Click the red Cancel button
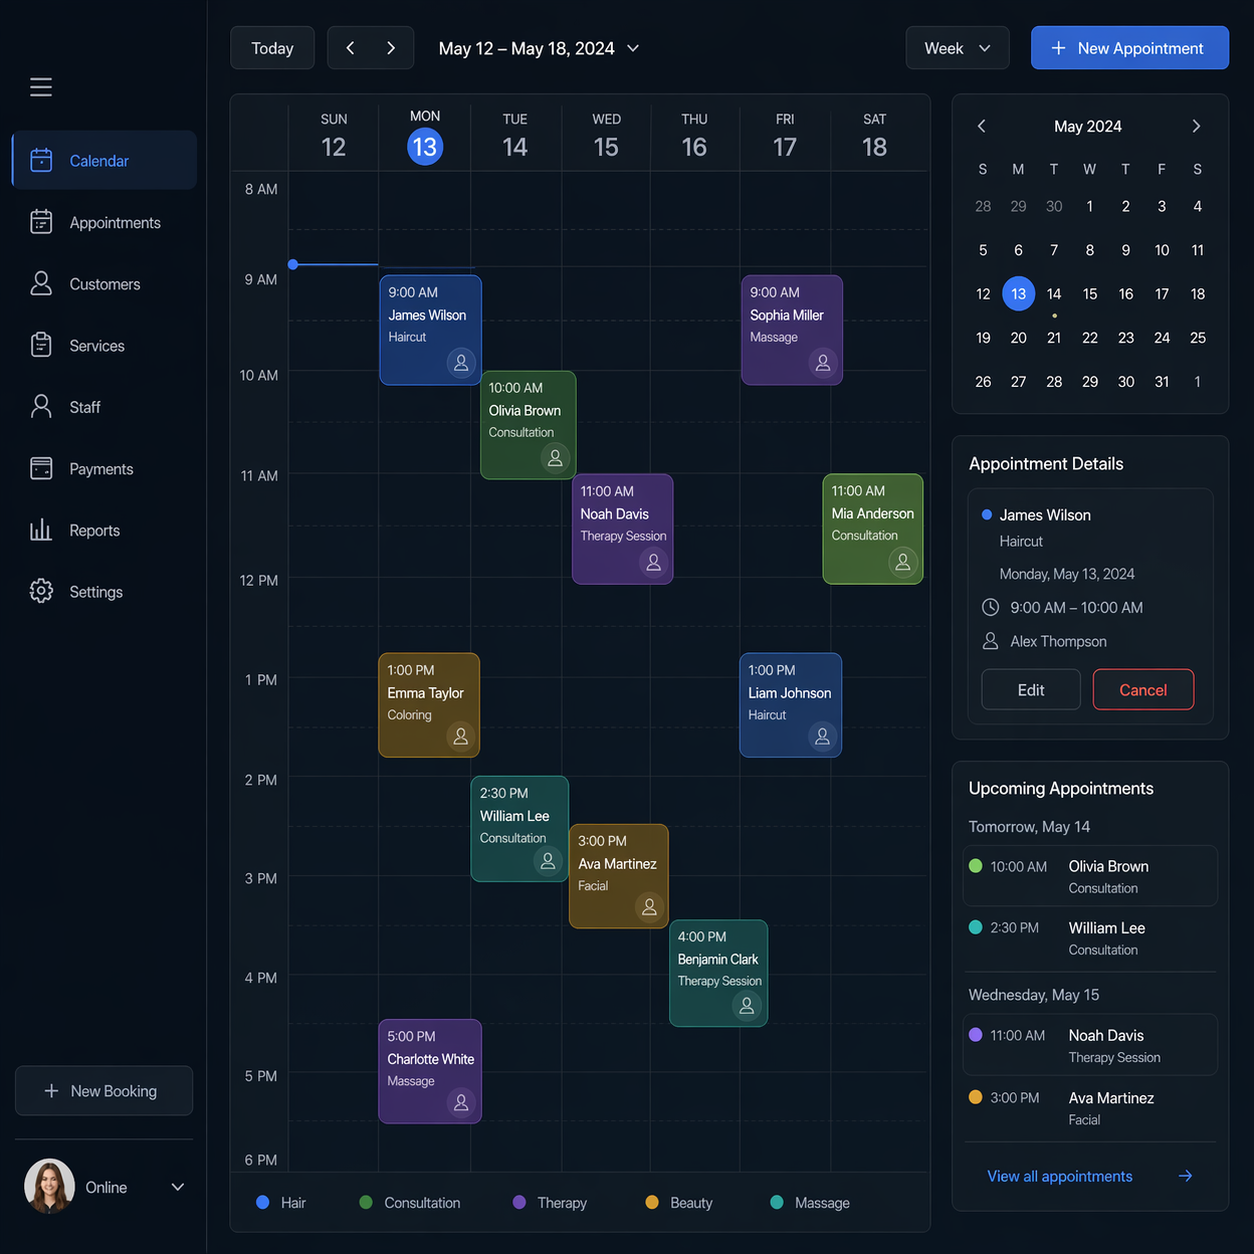Image resolution: width=1254 pixels, height=1254 pixels. click(1143, 690)
